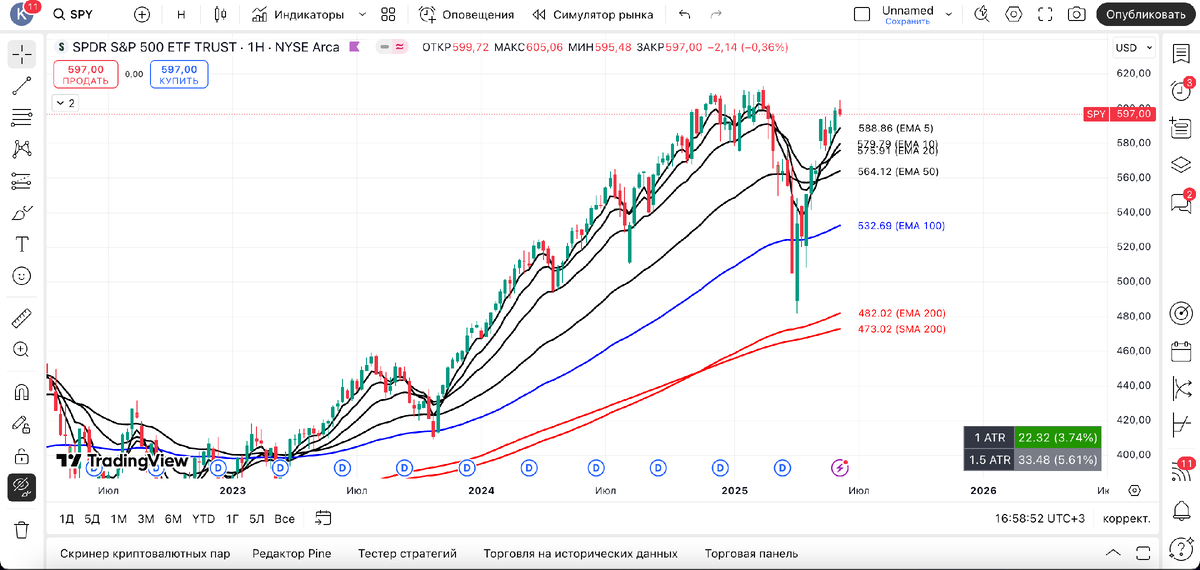Screen dimensions: 1200x570
Task: Select the 1Д date range
Action: coord(66,519)
